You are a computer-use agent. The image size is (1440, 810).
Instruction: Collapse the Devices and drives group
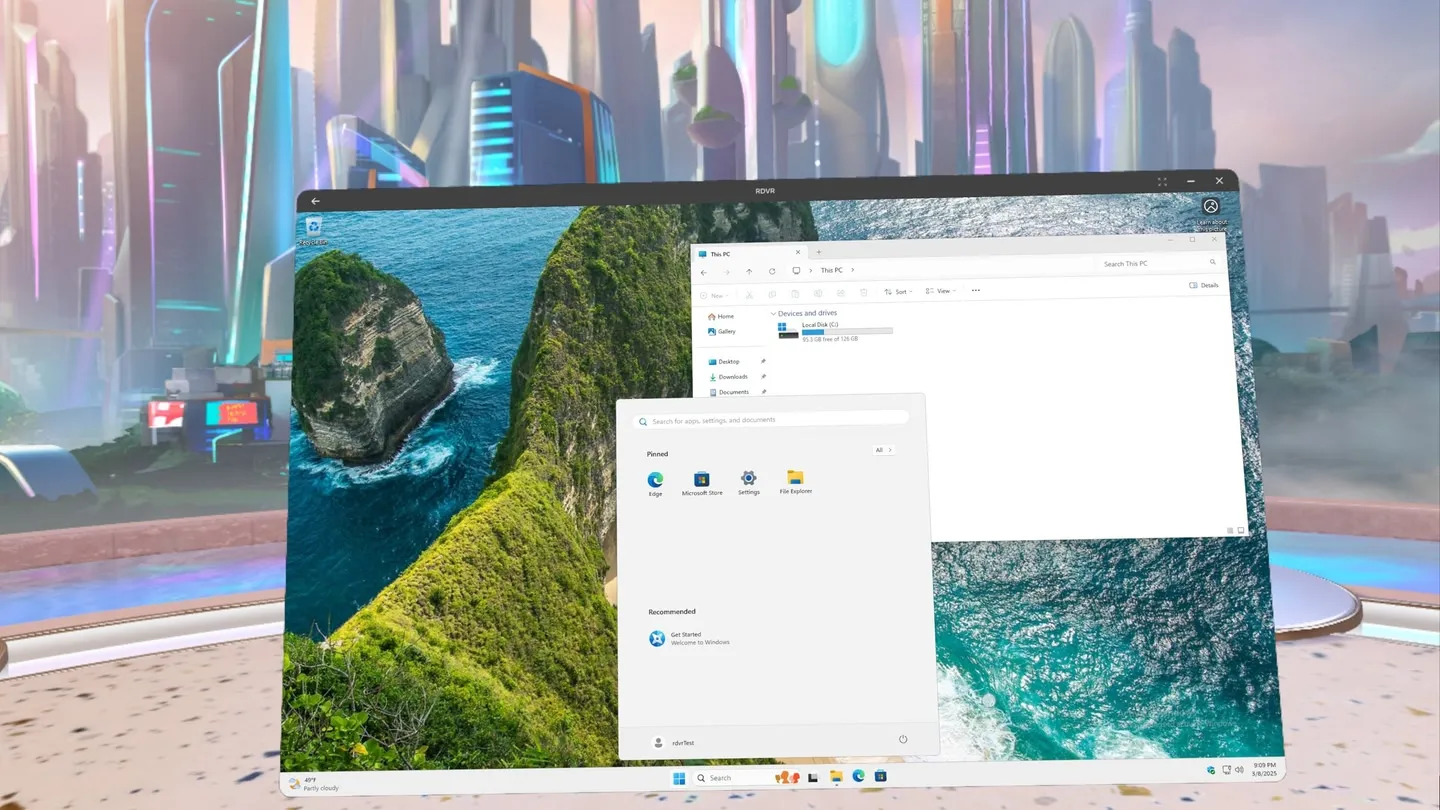coord(774,313)
